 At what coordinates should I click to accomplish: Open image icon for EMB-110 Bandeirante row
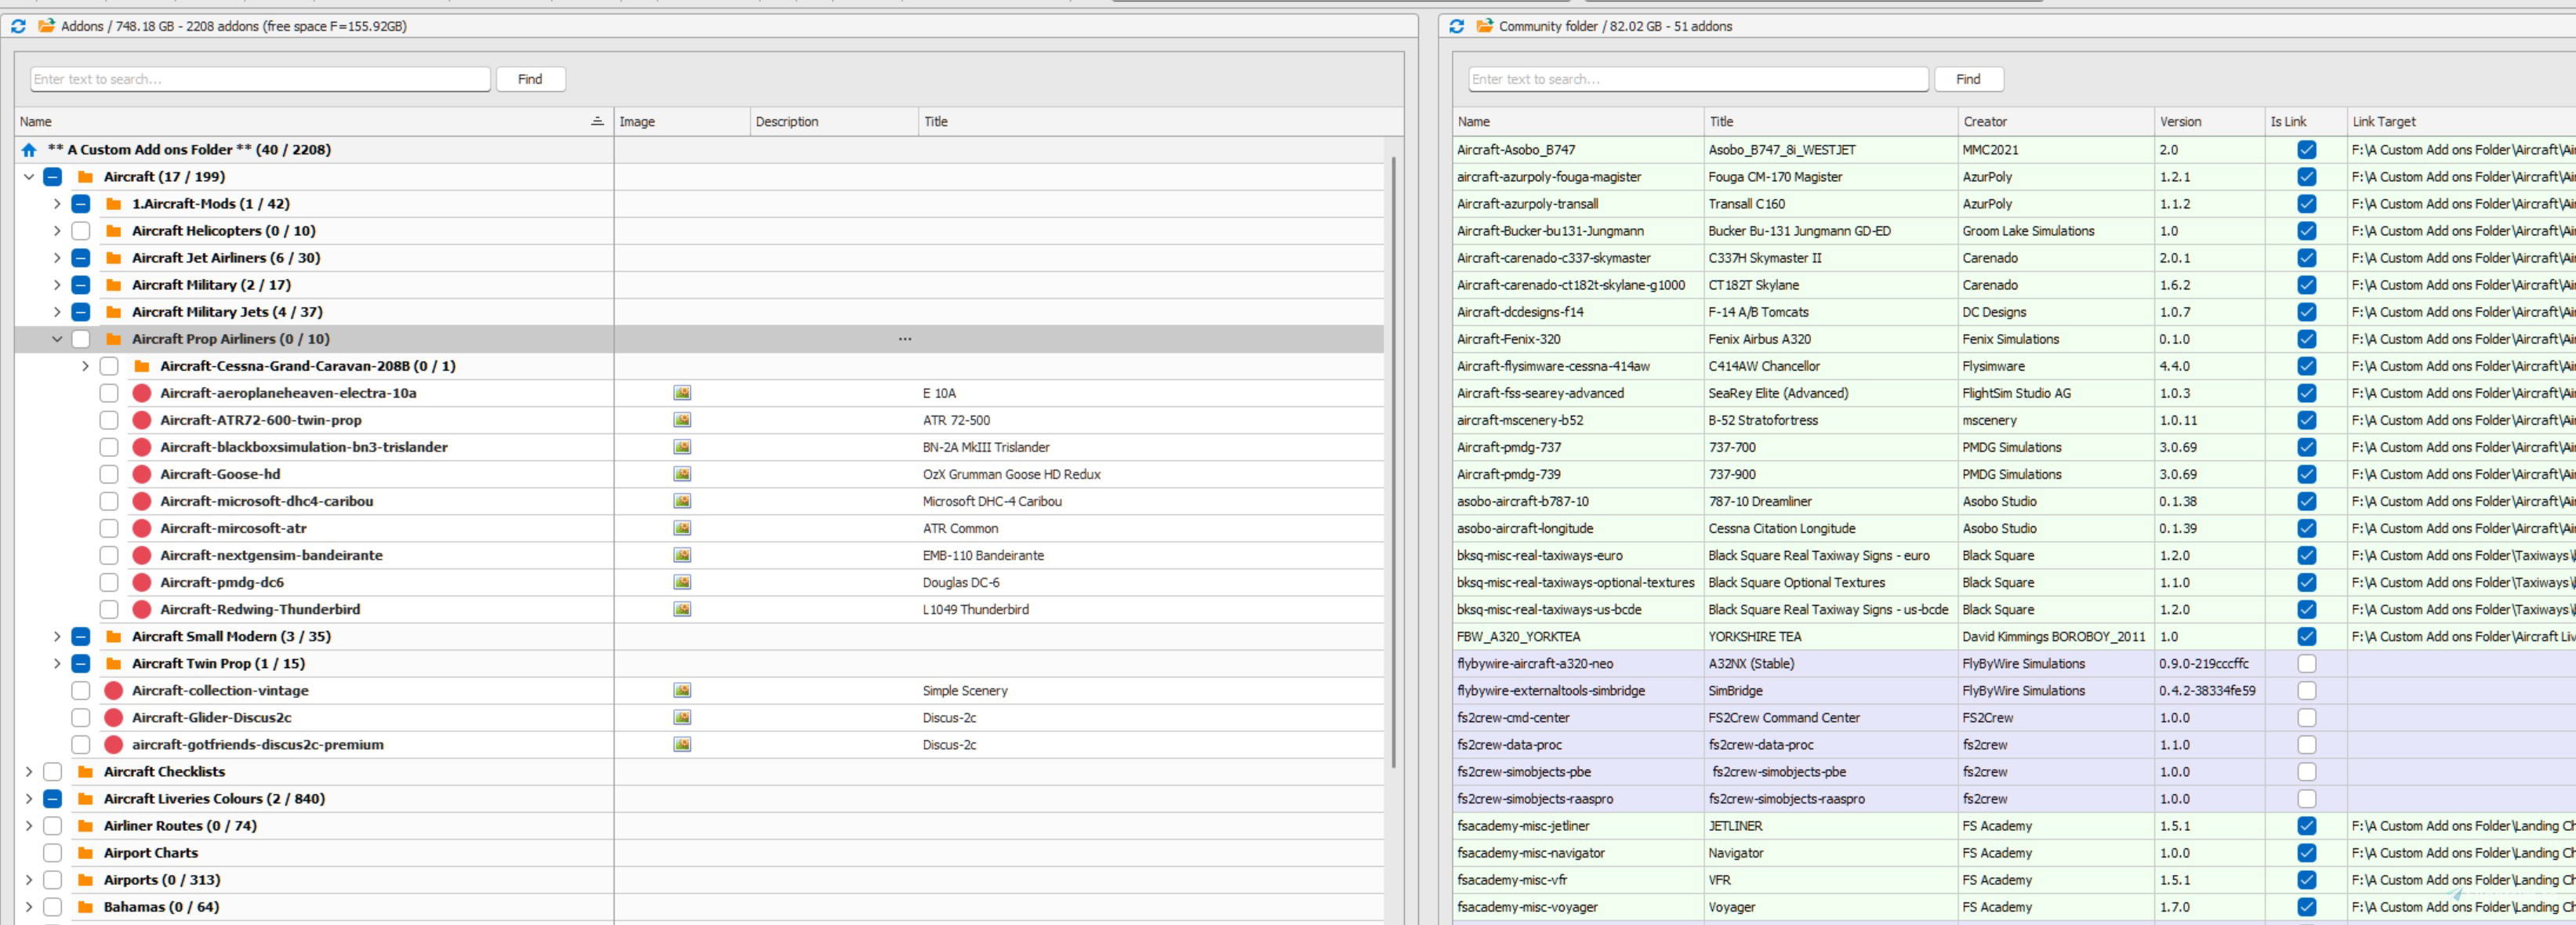(682, 555)
